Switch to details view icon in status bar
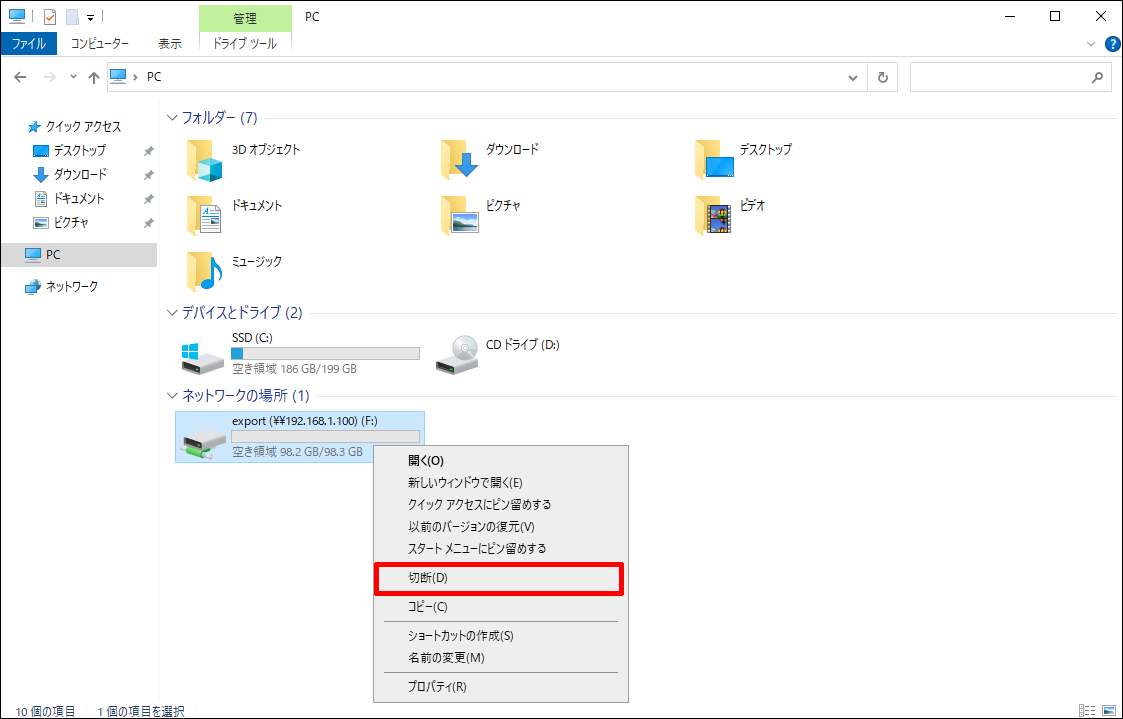 [x=1086, y=710]
